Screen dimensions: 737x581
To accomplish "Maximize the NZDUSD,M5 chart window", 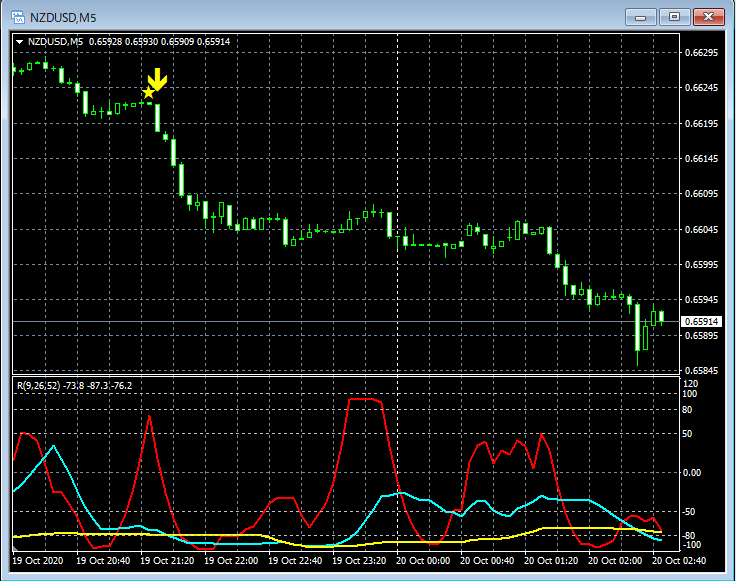I will 675,16.
